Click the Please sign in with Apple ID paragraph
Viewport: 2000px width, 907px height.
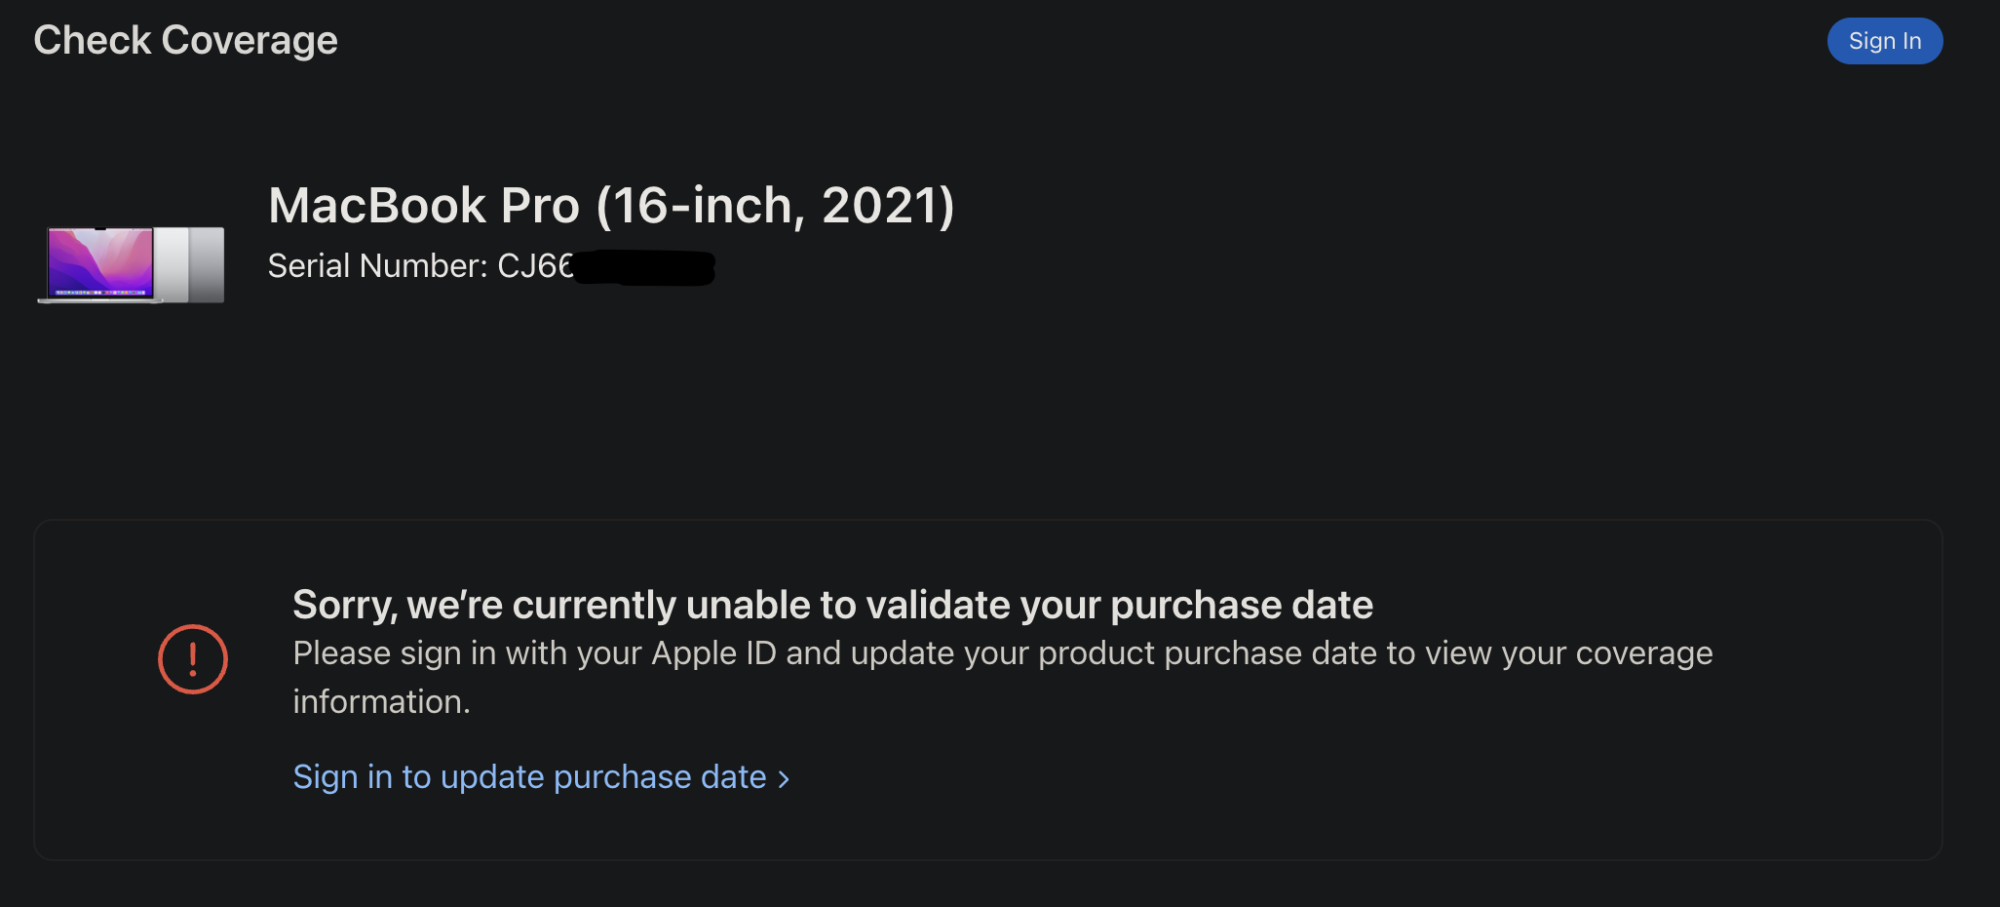point(1002,654)
